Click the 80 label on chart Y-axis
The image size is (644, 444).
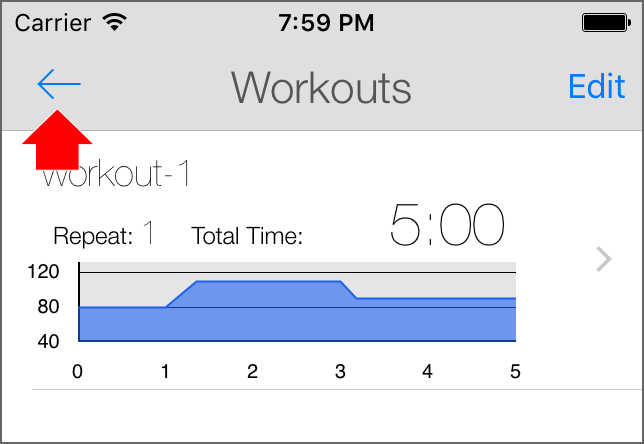pyautogui.click(x=49, y=307)
